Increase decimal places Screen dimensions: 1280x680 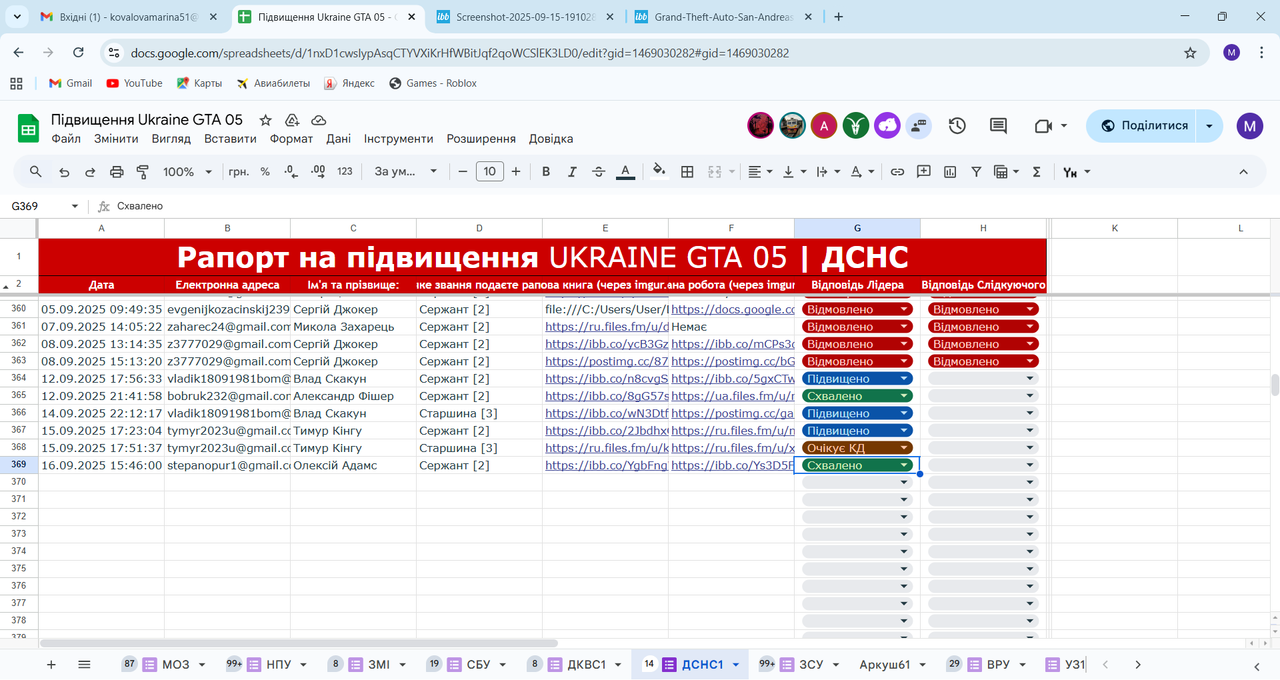click(318, 172)
